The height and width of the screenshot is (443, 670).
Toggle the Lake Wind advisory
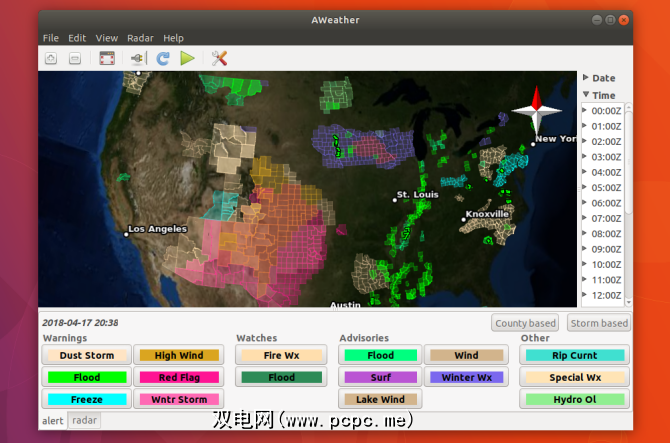click(x=380, y=399)
